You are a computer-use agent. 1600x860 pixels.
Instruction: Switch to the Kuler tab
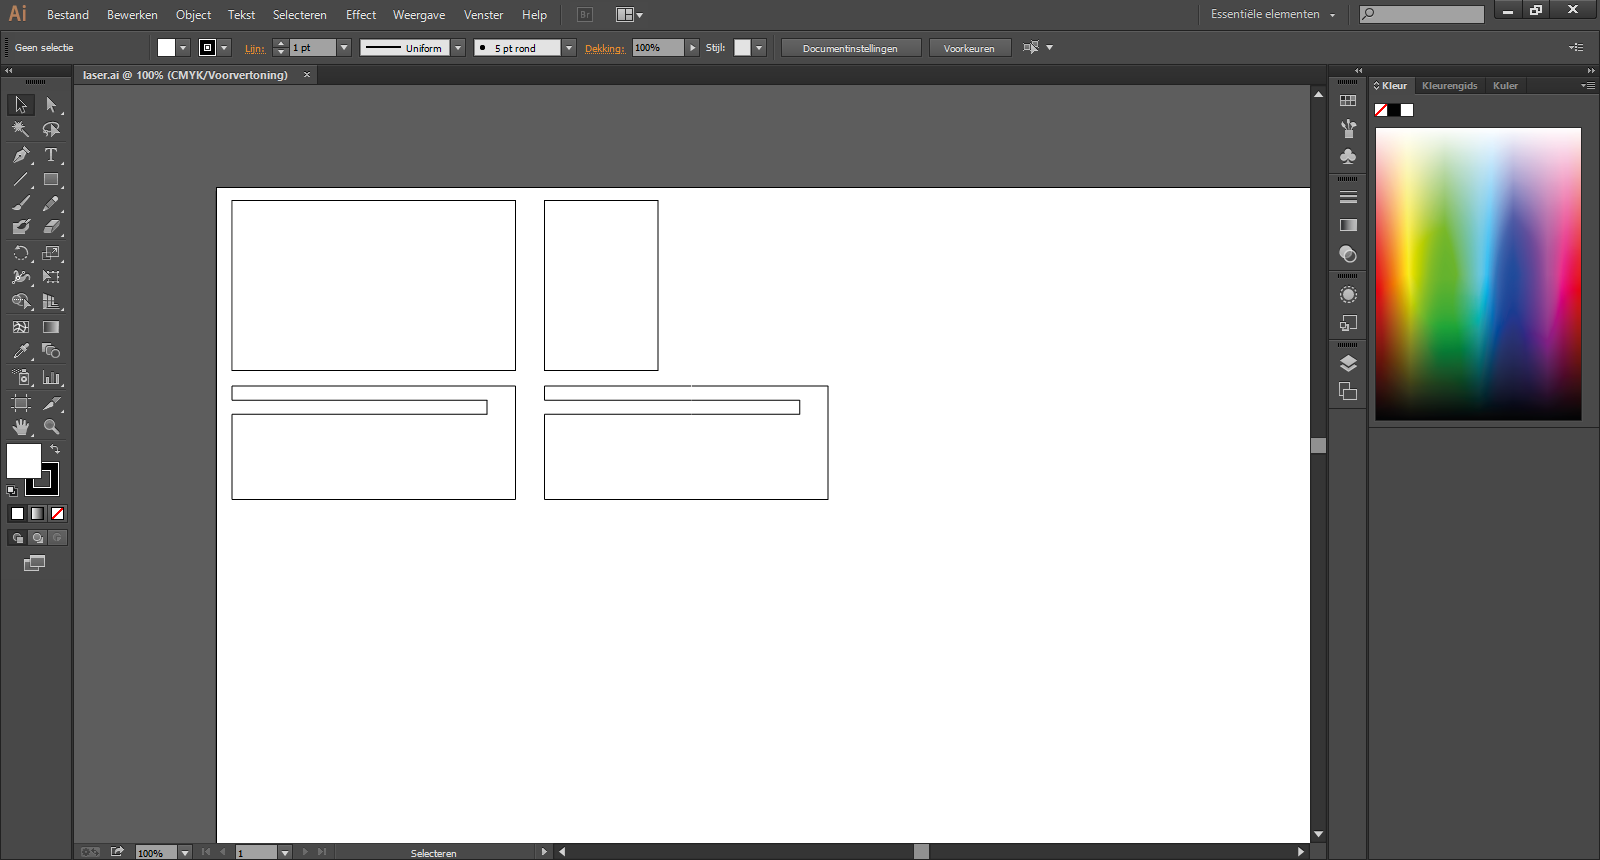tap(1505, 86)
